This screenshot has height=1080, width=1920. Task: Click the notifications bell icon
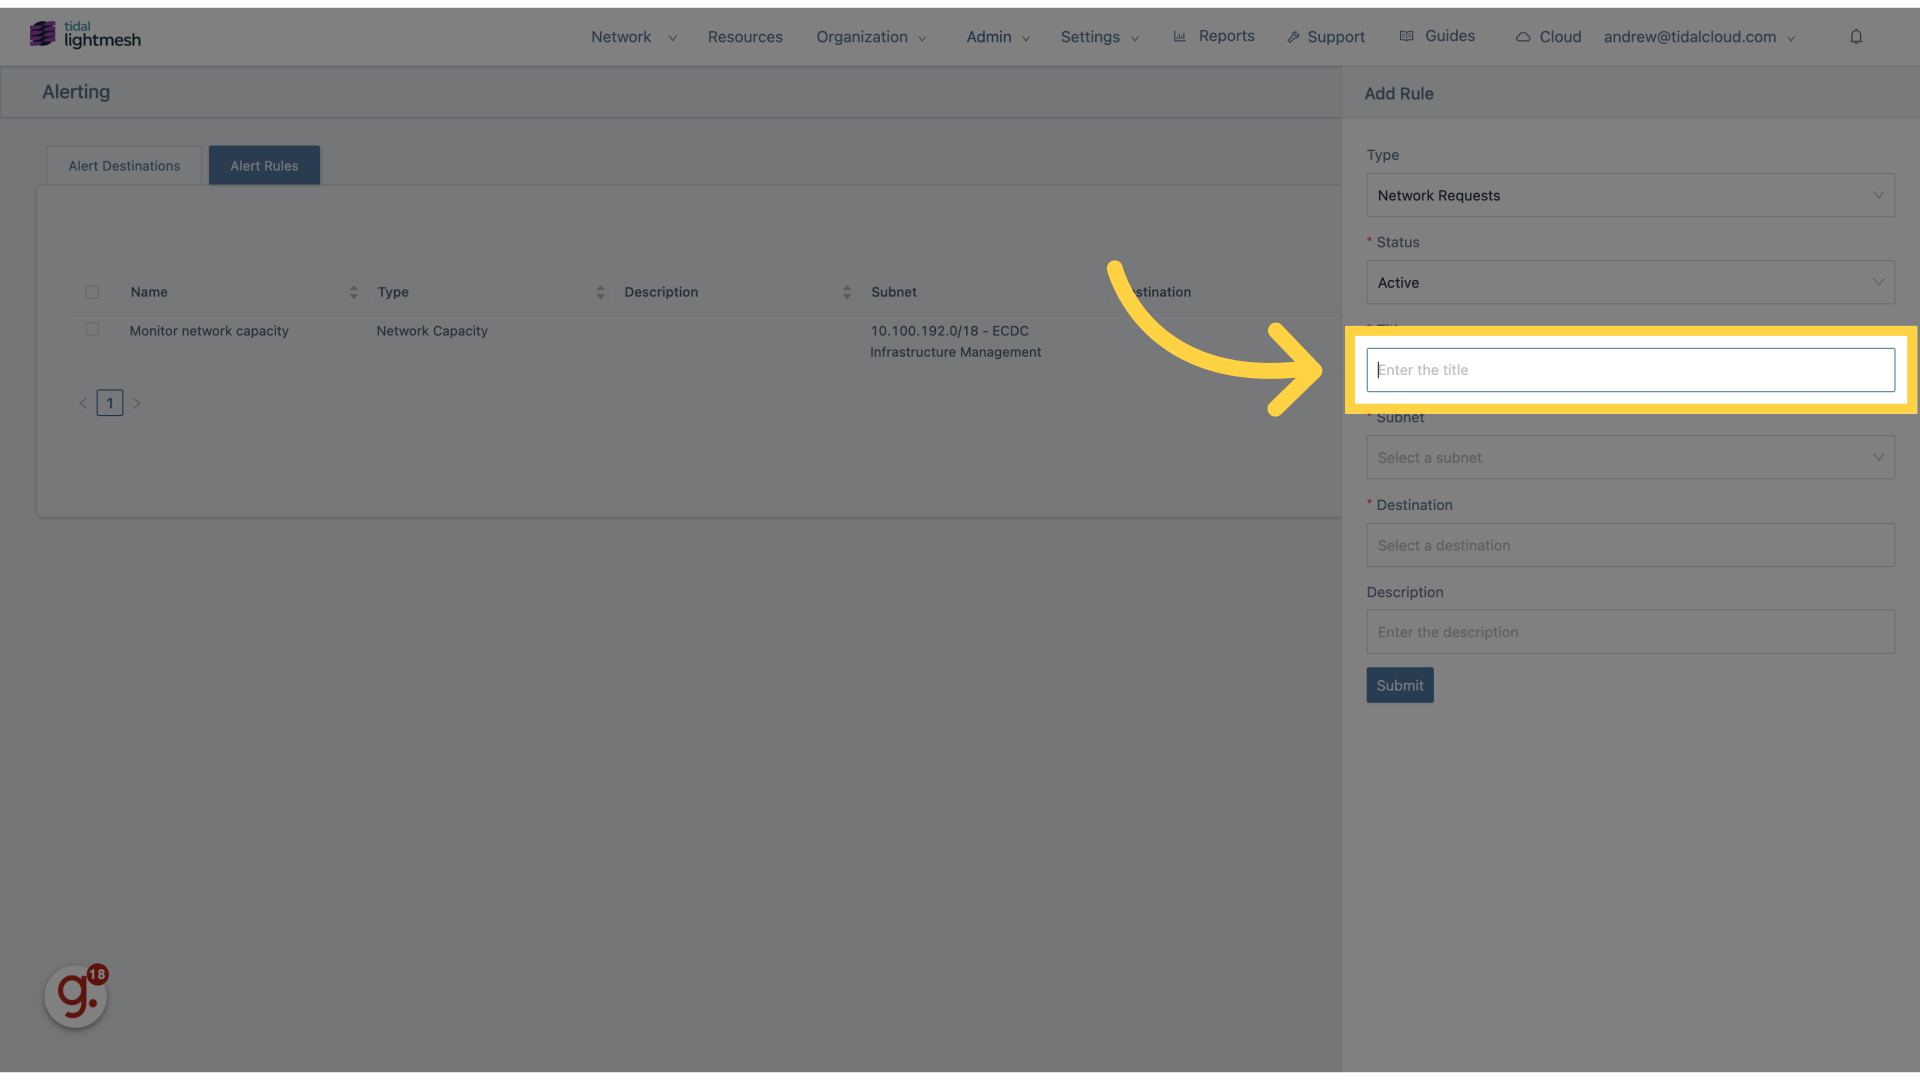click(x=1855, y=36)
